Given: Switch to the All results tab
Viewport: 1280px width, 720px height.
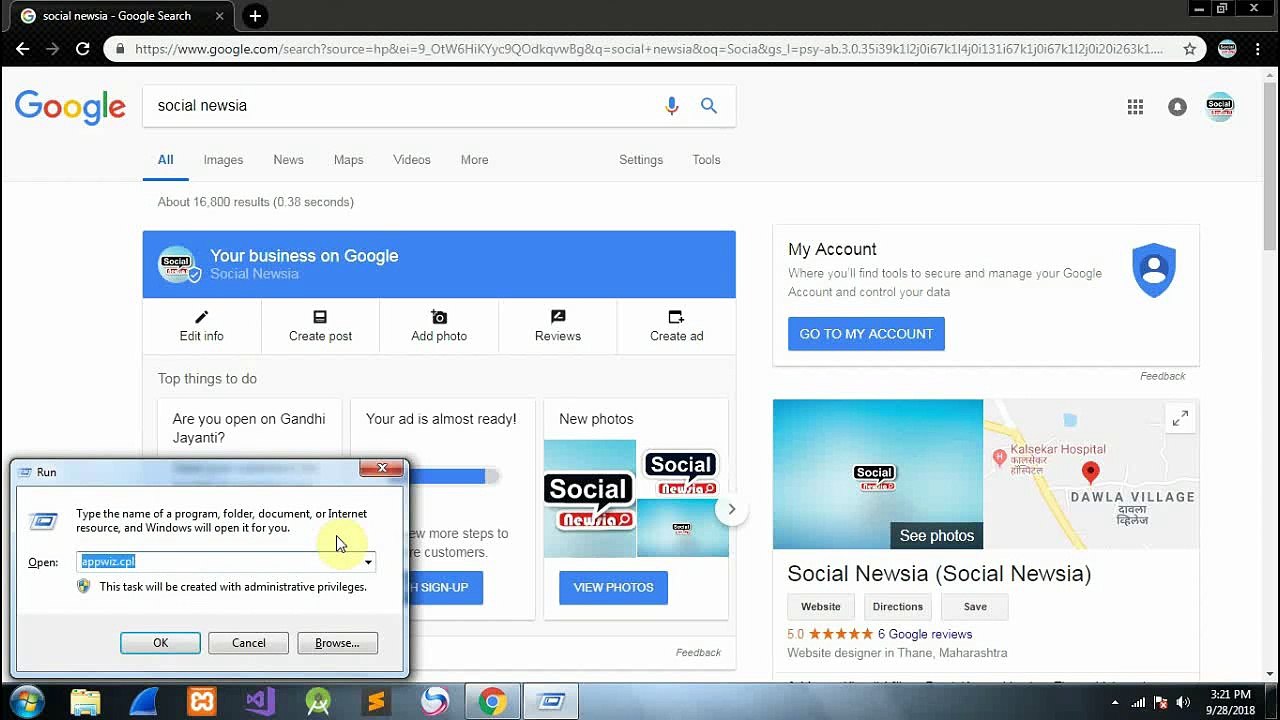Looking at the screenshot, I should click(165, 160).
